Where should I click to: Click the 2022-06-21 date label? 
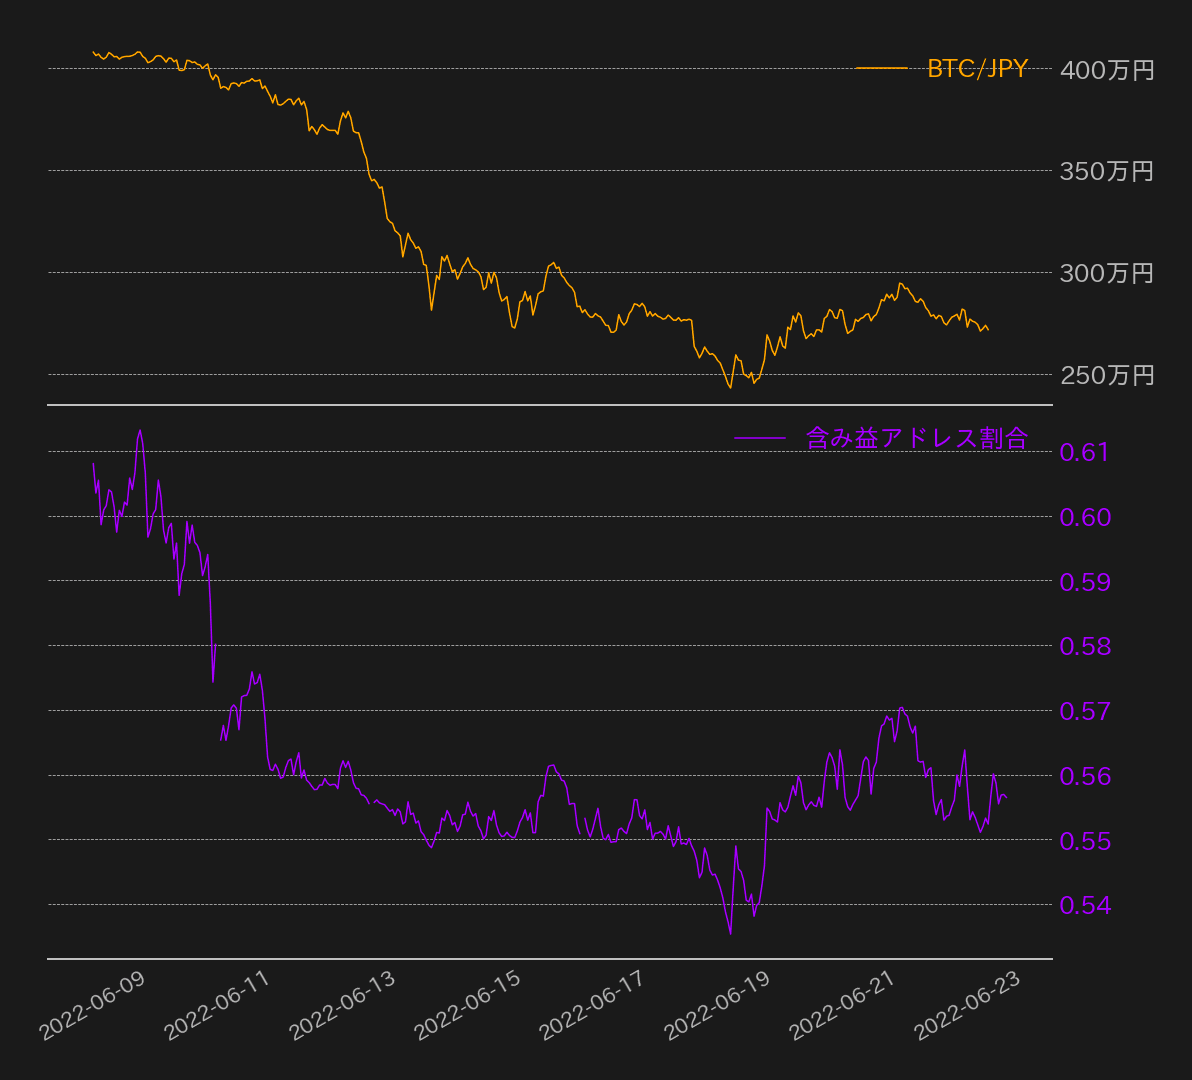click(842, 1006)
